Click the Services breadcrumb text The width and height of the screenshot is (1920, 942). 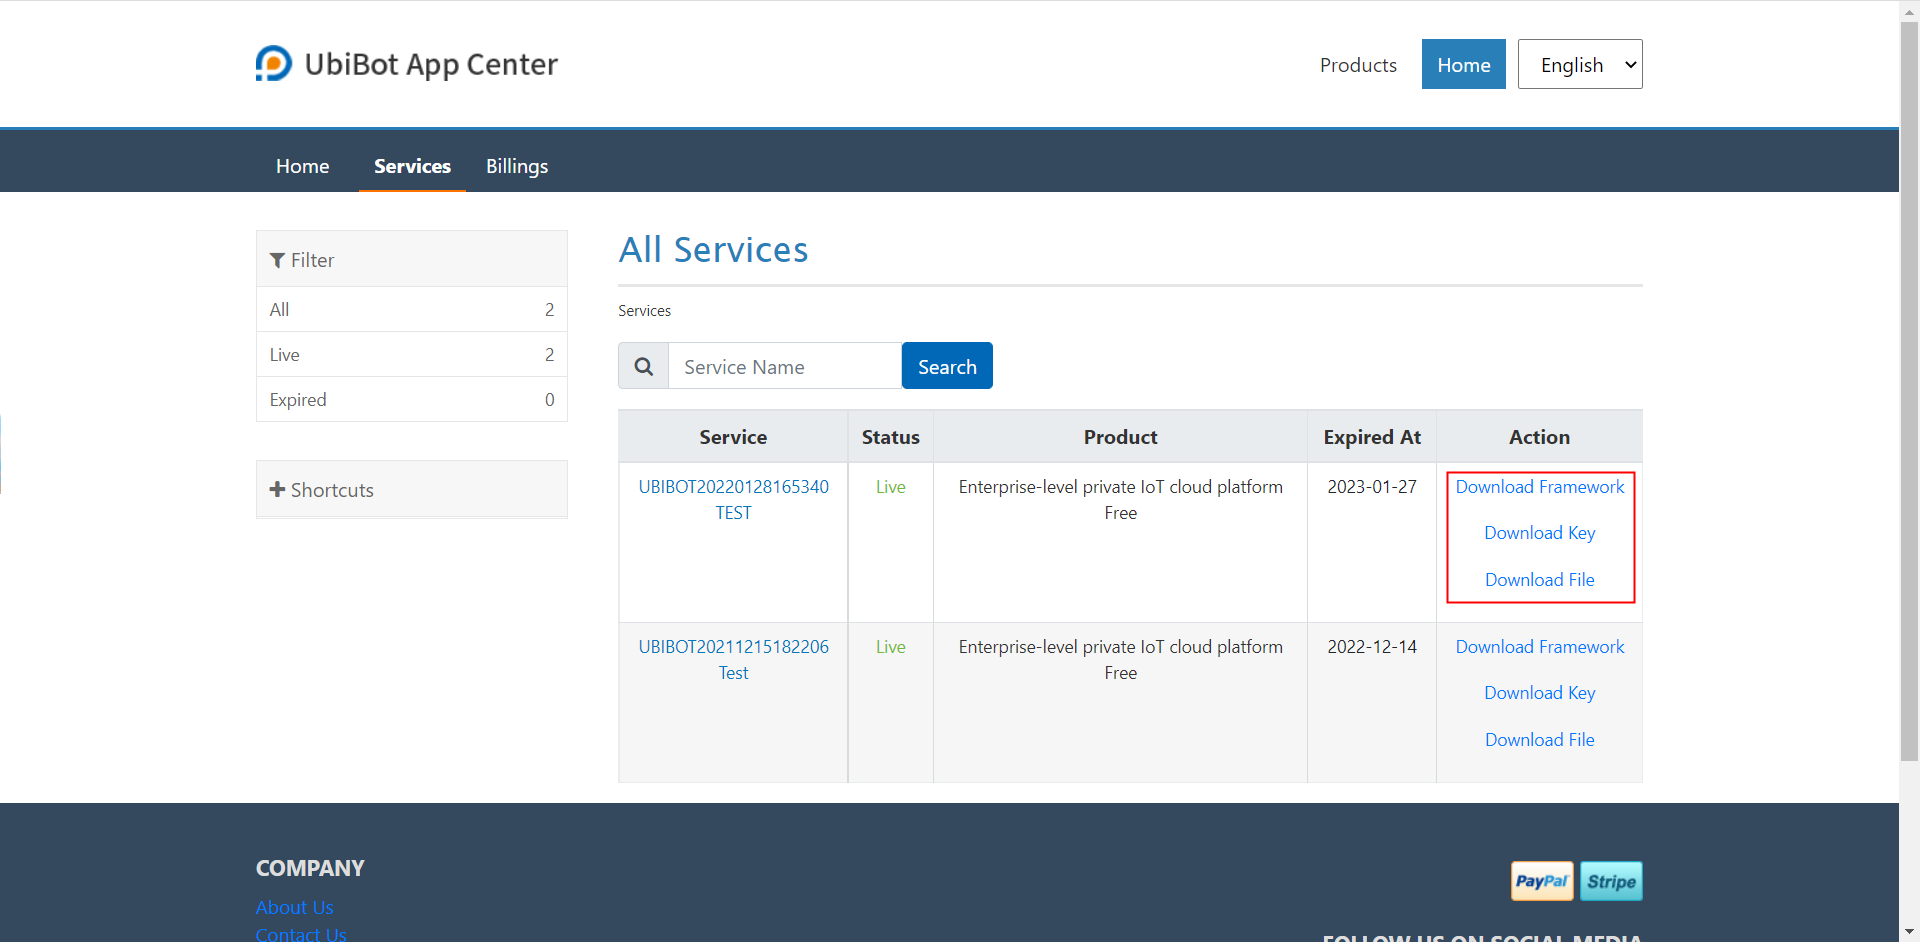click(644, 311)
